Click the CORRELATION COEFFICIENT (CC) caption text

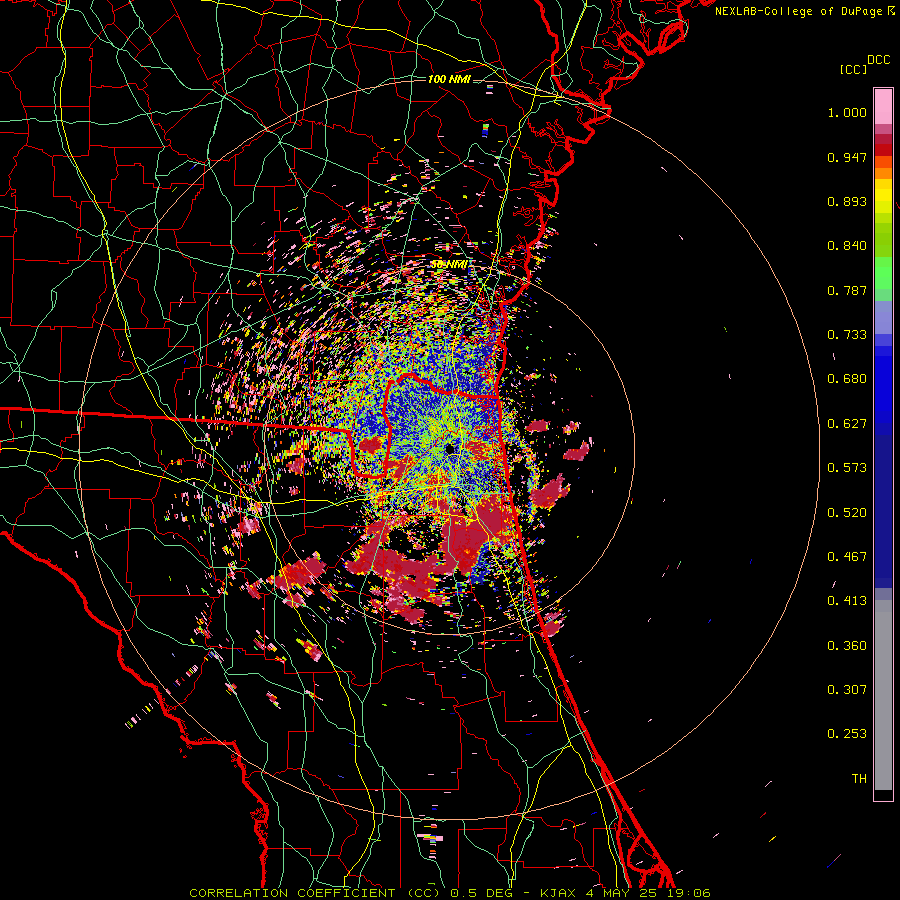click(314, 893)
